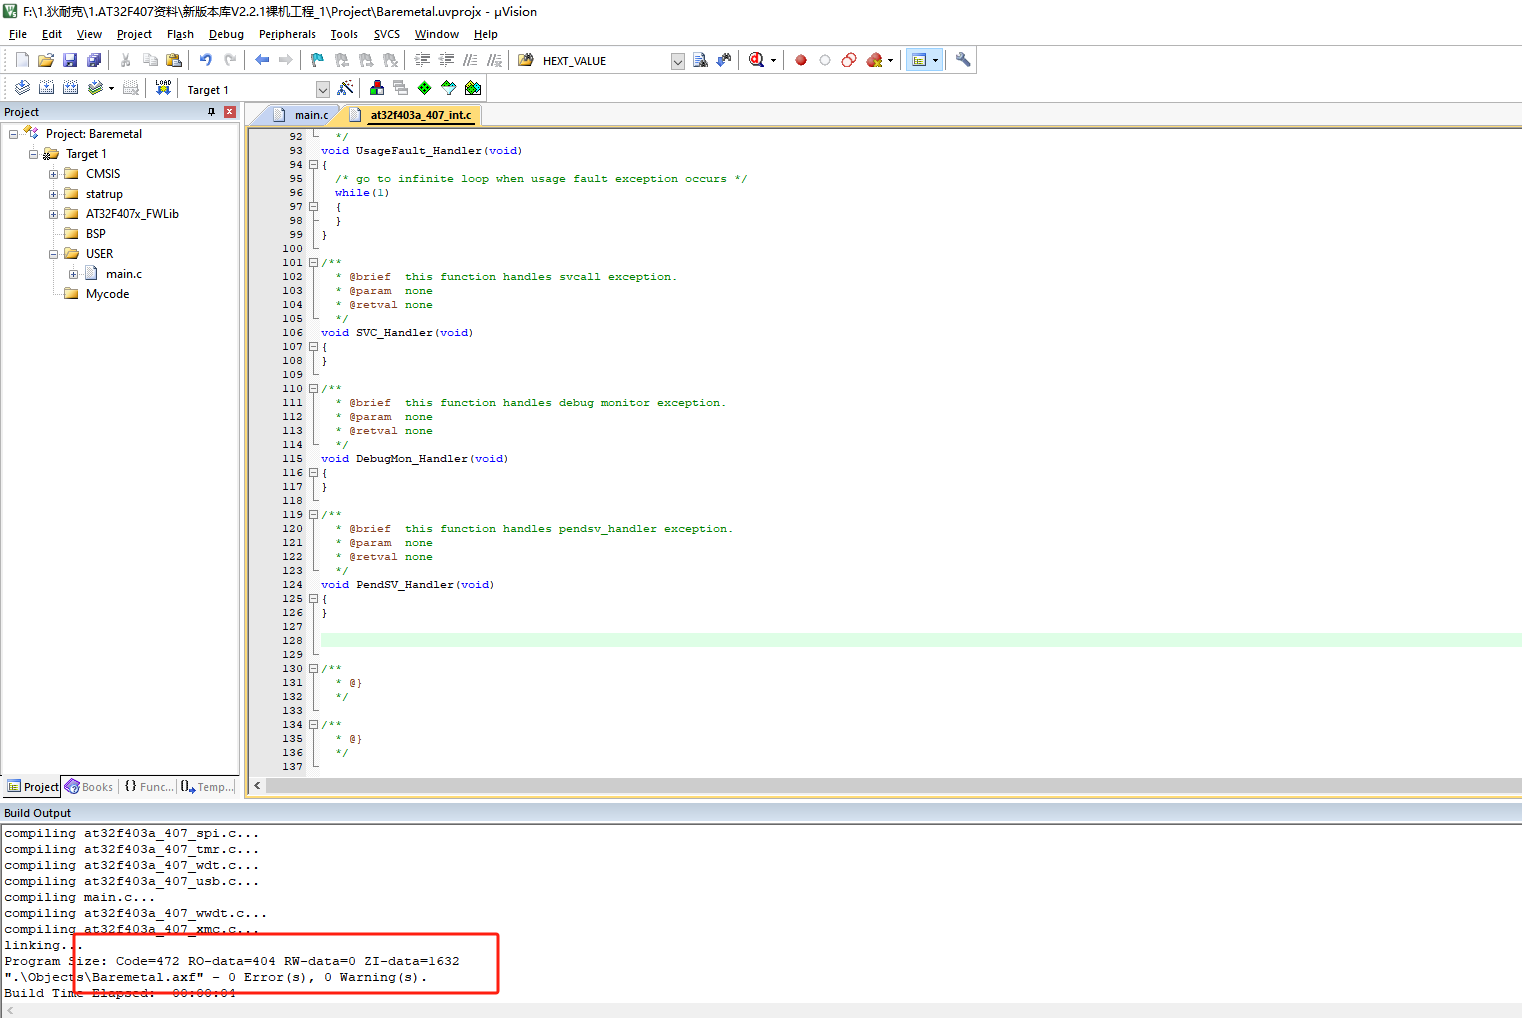Indent the selected lines
Screen dimensions: 1522x1018
[x=423, y=60]
